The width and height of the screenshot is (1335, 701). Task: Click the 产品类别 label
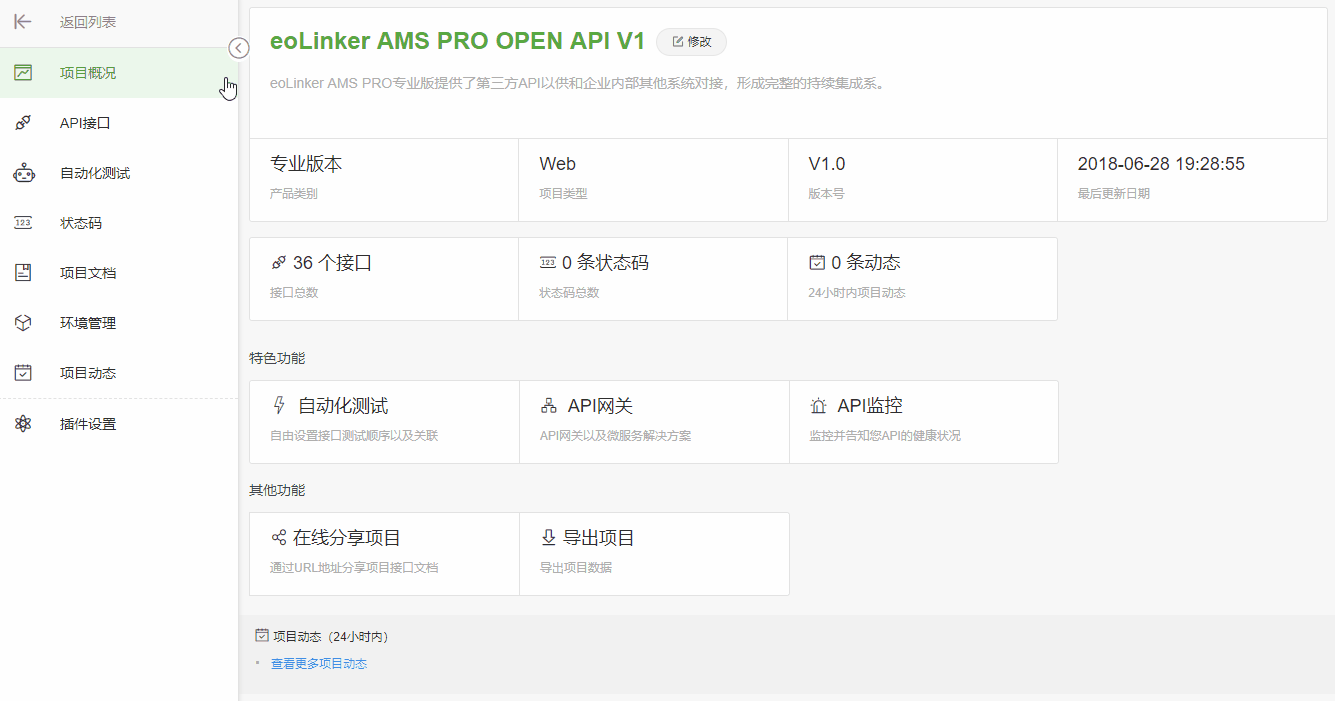[294, 194]
